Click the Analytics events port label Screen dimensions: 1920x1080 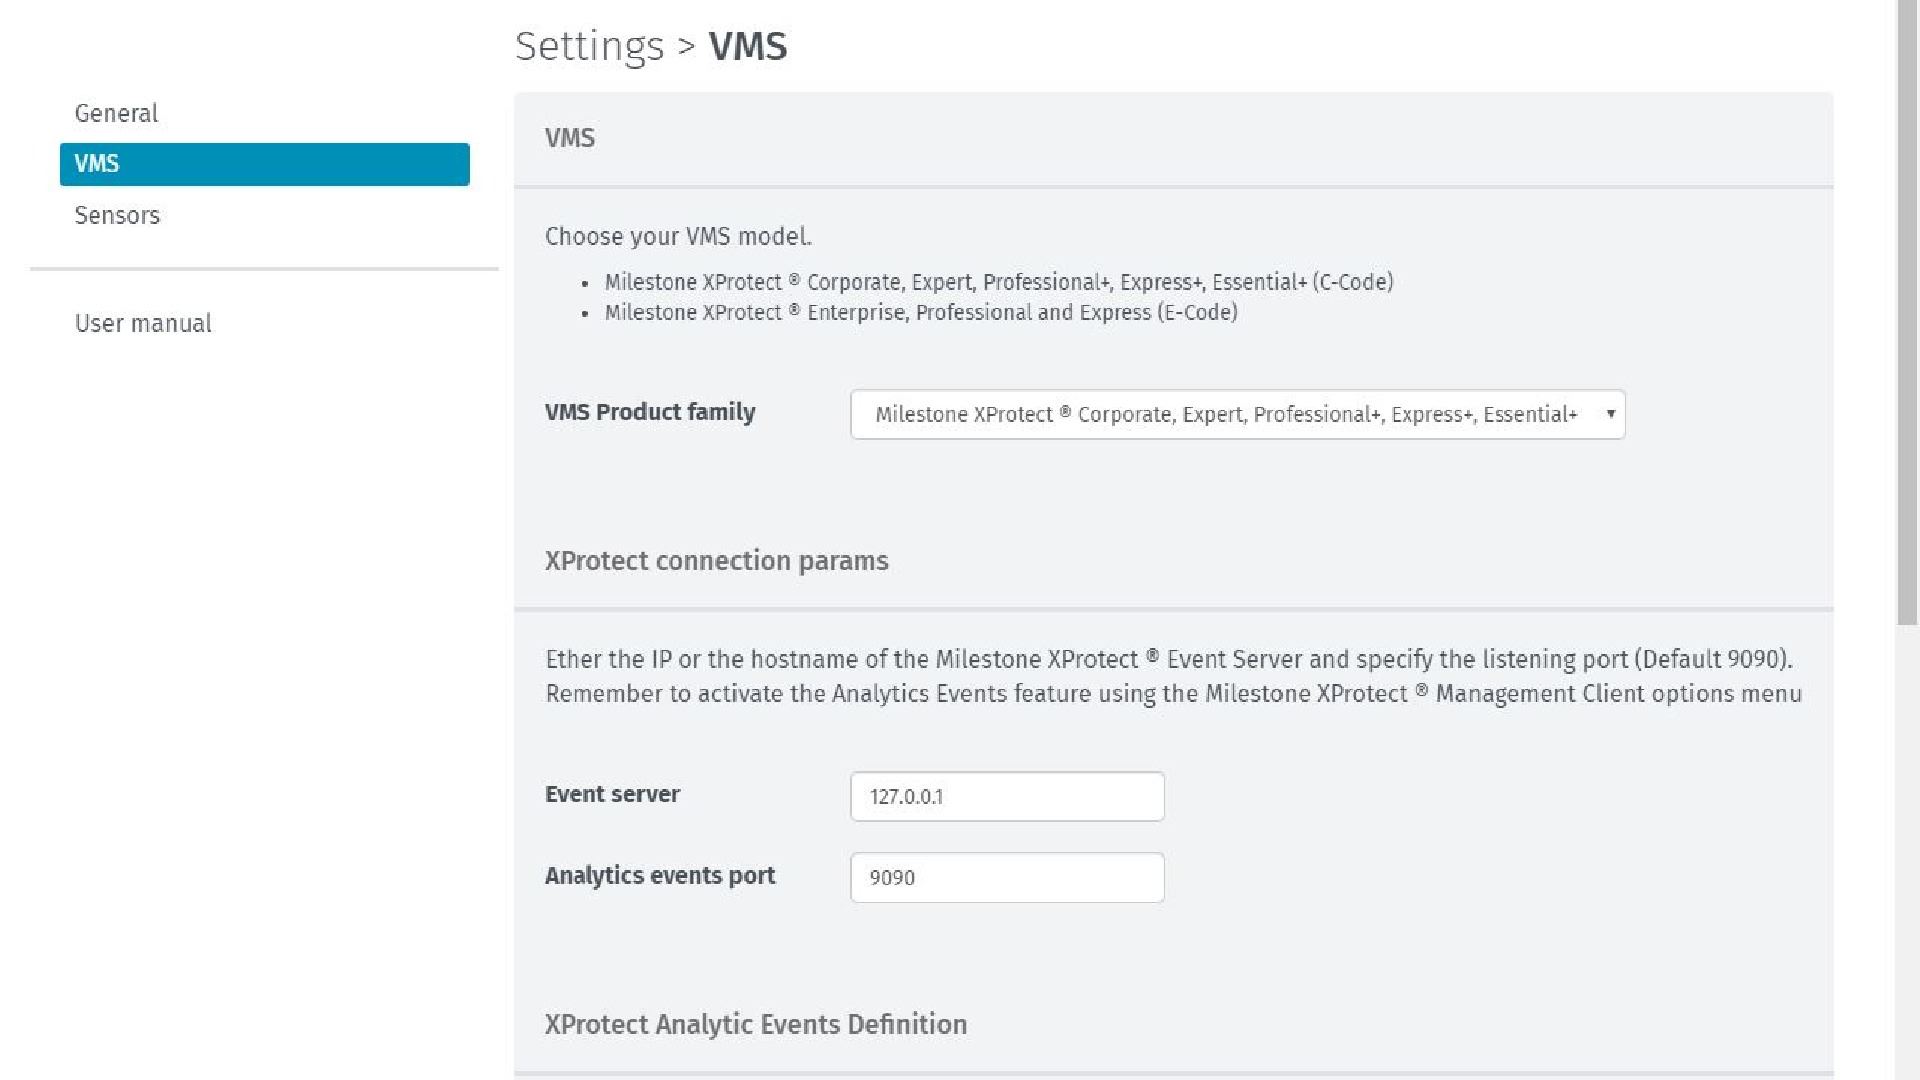[x=660, y=875]
